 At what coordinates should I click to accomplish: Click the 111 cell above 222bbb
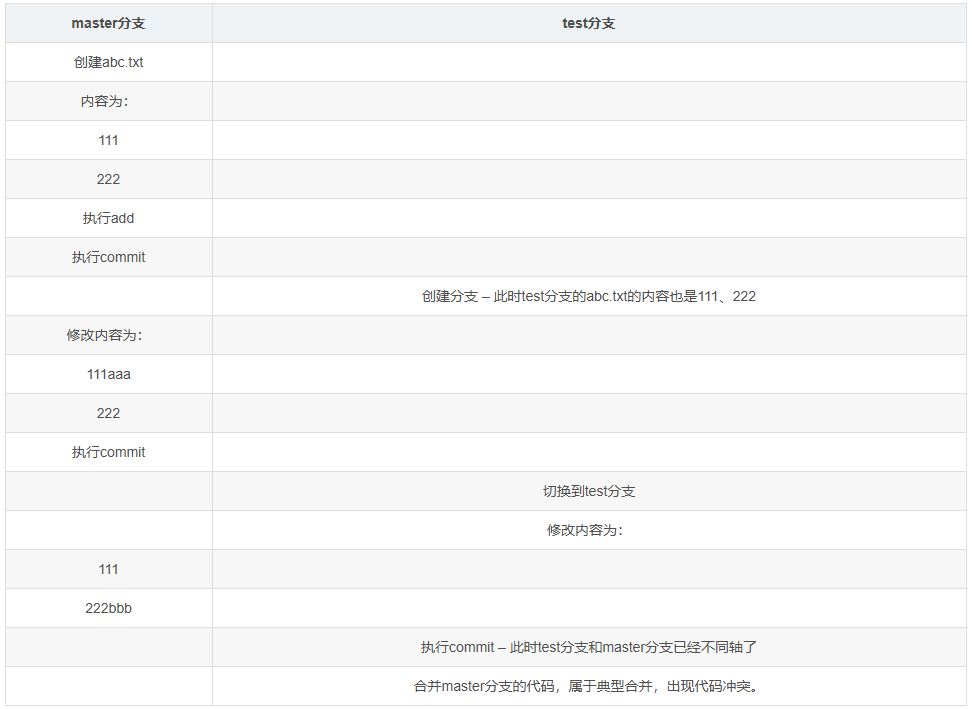(108, 569)
